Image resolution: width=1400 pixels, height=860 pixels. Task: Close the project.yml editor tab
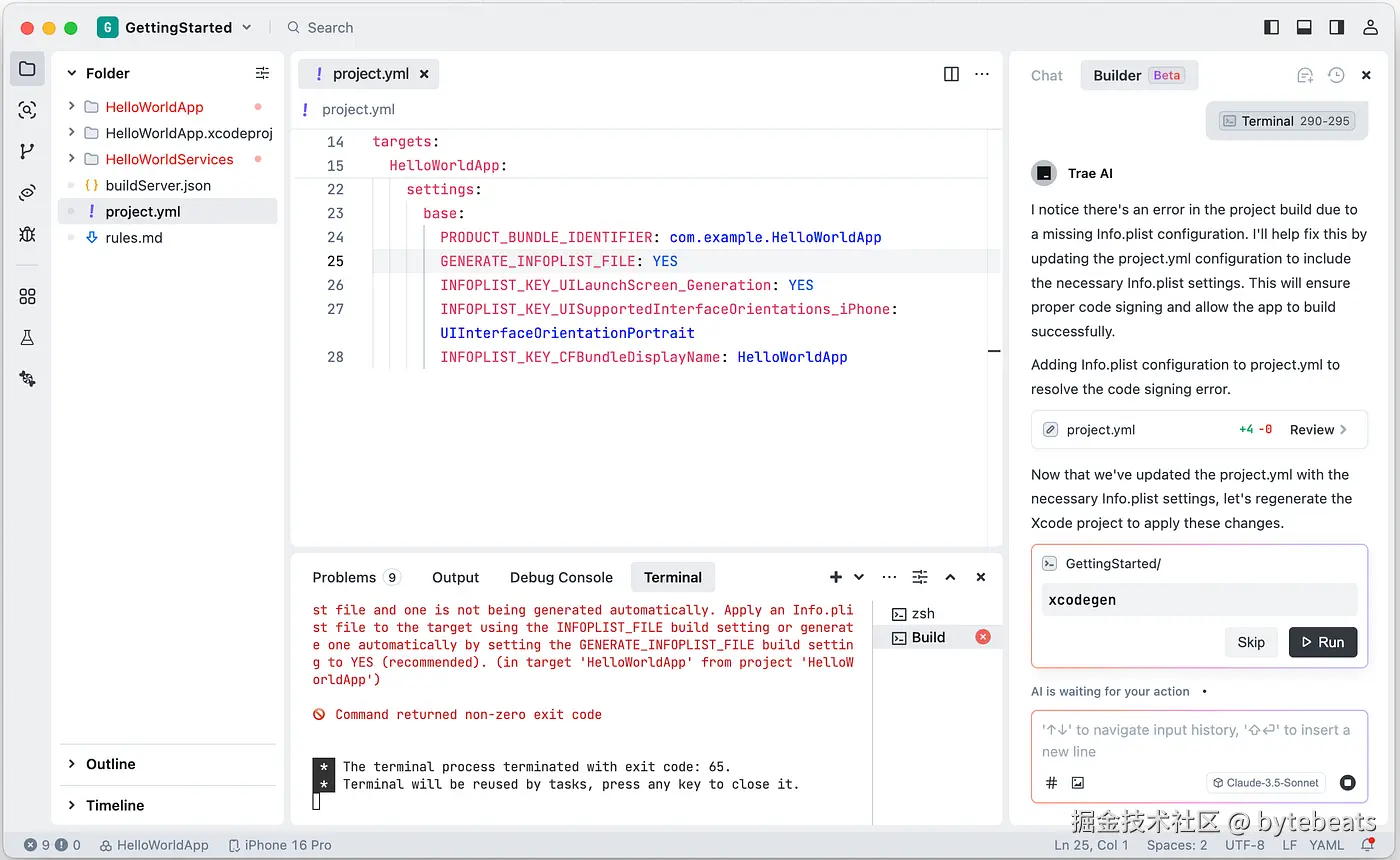pyautogui.click(x=424, y=74)
